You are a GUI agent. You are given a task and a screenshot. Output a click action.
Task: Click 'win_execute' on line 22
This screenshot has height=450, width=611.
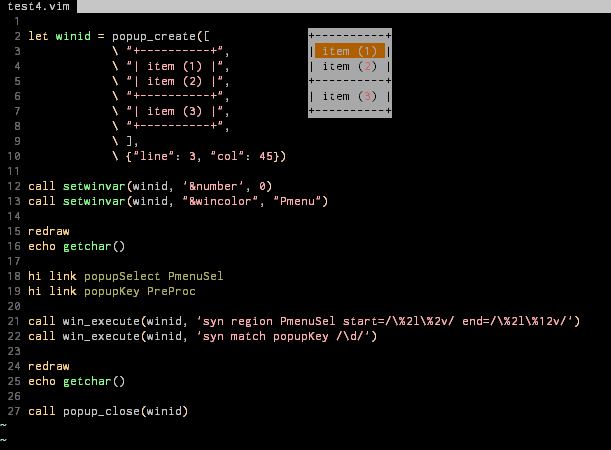coord(101,336)
